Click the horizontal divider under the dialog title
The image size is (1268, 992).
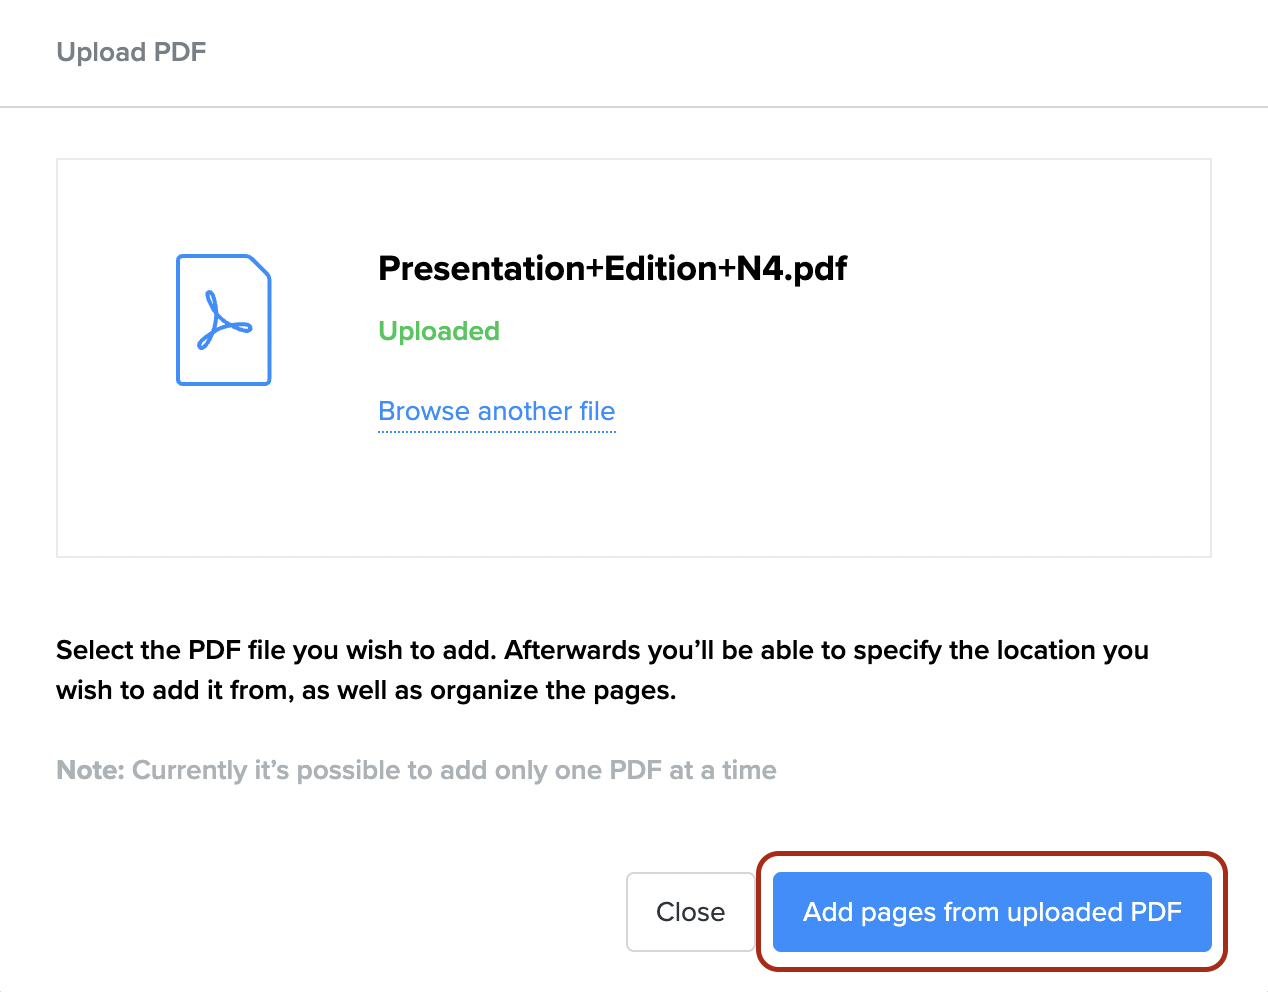click(x=634, y=106)
